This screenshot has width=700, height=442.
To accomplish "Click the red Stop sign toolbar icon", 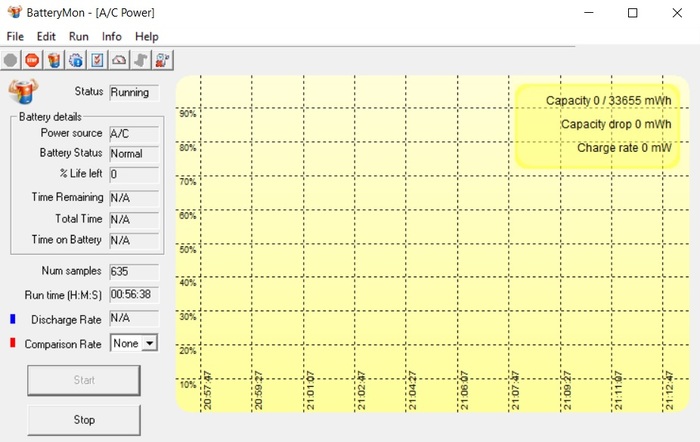I will [32, 60].
